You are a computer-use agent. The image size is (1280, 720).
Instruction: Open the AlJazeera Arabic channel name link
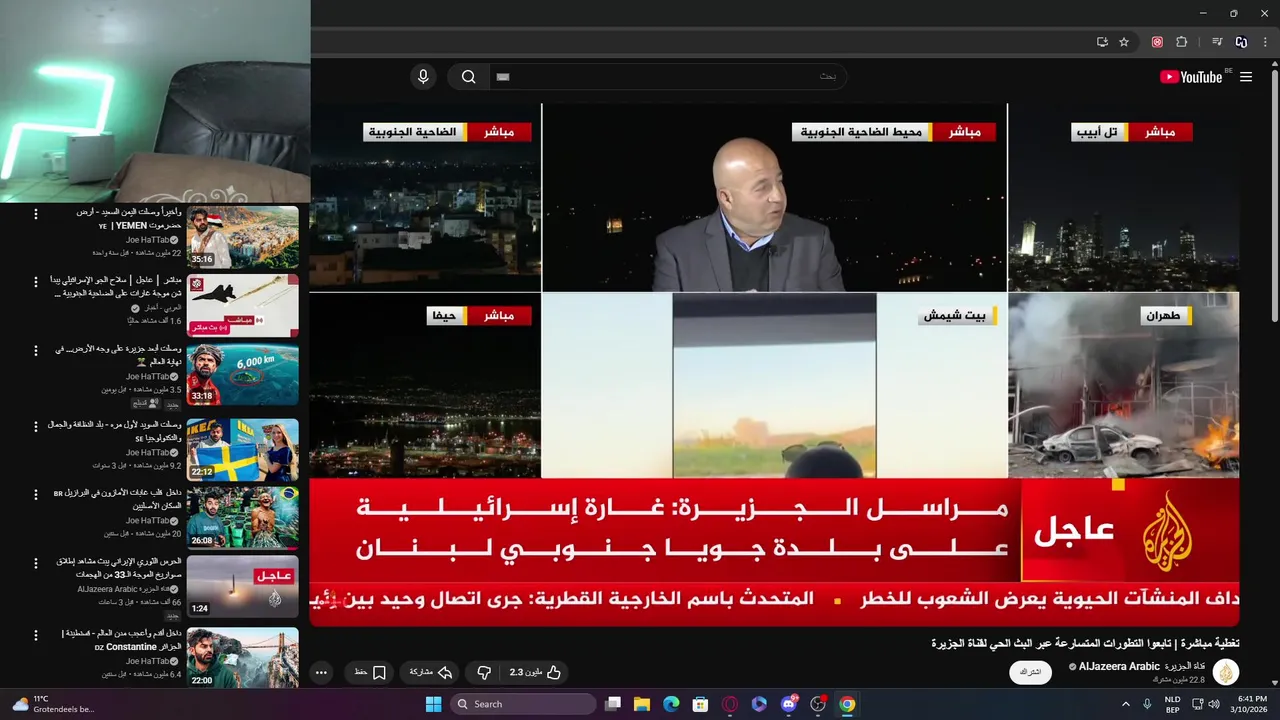pyautogui.click(x=1141, y=666)
